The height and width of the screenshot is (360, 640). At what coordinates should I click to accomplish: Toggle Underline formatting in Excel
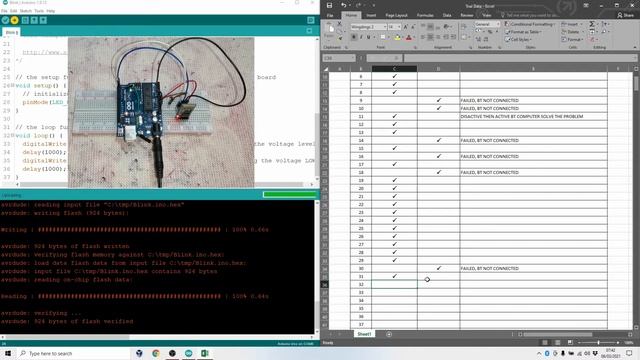coord(368,37)
